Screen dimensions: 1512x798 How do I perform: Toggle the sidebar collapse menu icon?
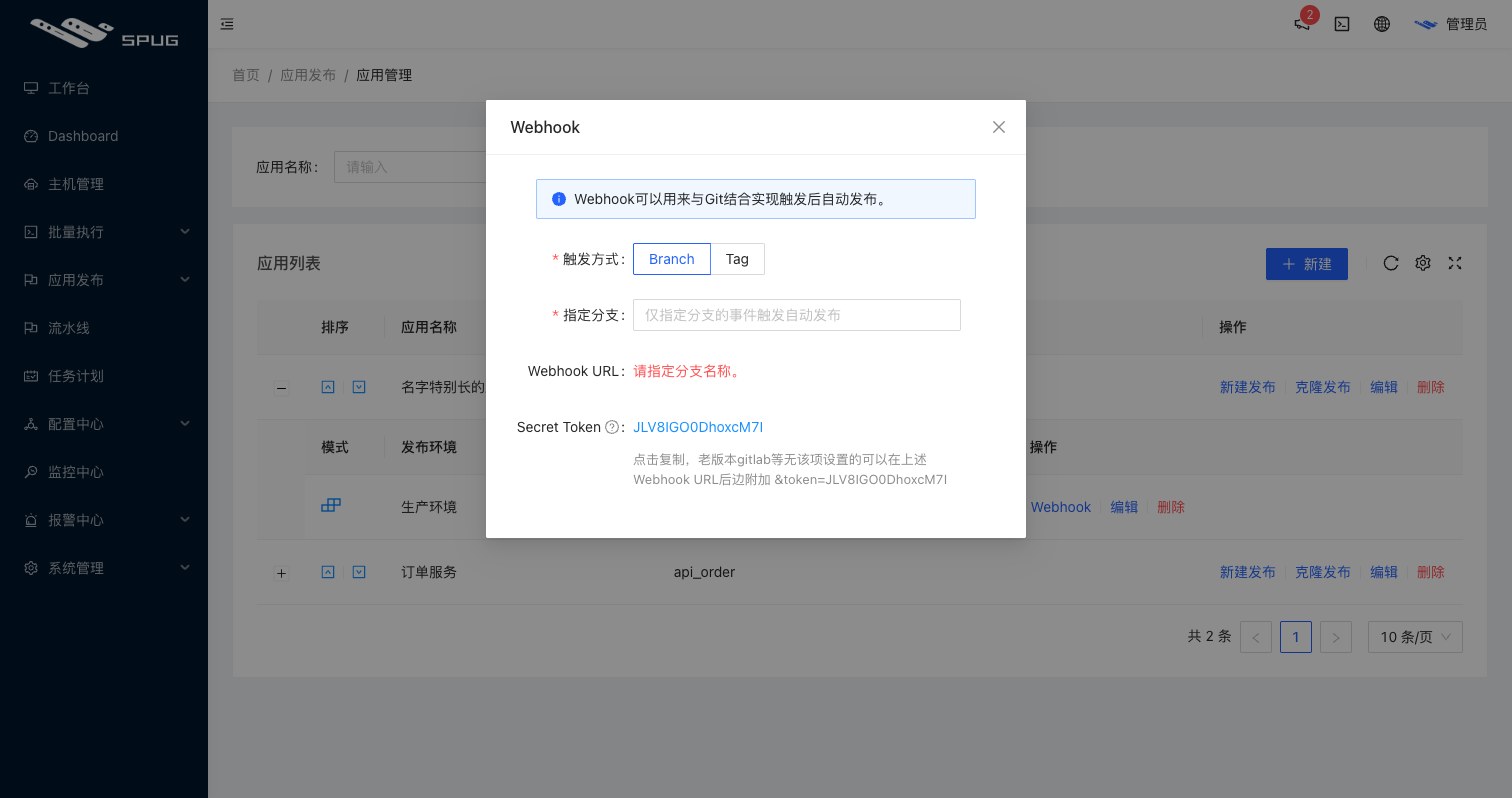click(228, 24)
